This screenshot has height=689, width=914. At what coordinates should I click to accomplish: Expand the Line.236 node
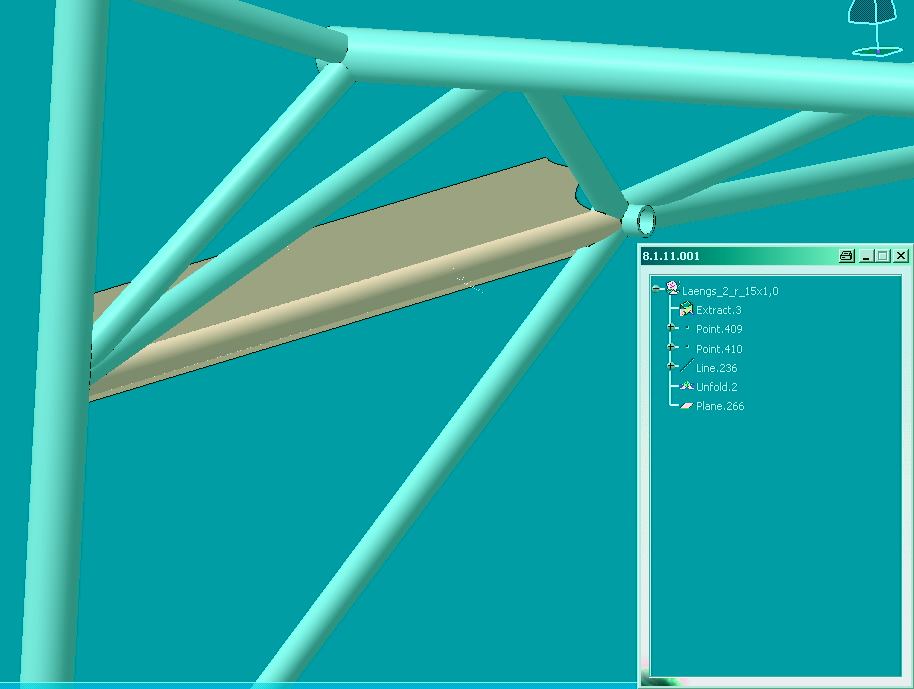point(671,366)
